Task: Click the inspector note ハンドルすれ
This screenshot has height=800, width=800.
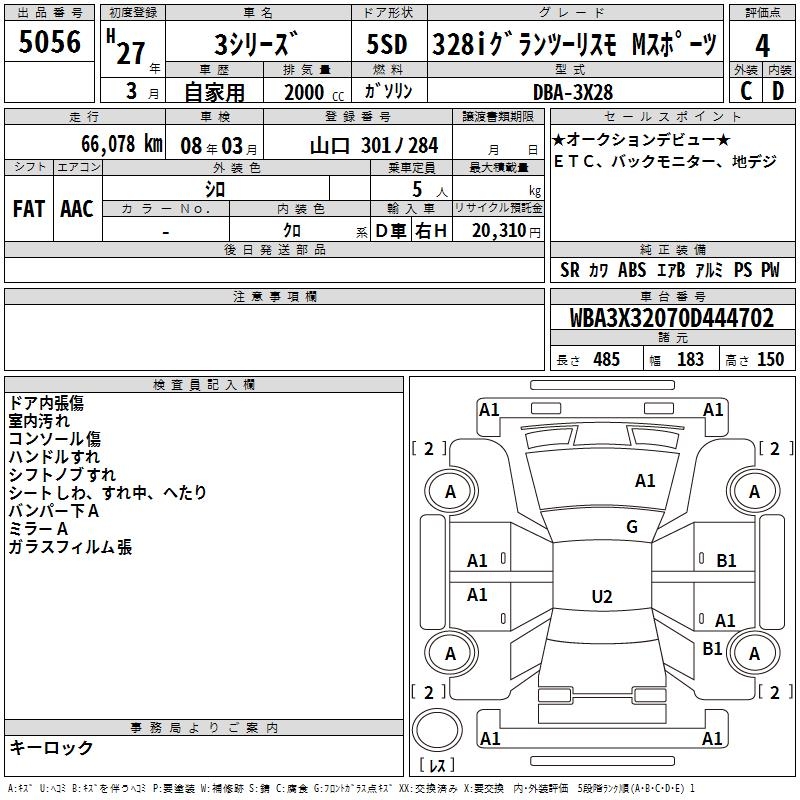Action: click(x=54, y=457)
